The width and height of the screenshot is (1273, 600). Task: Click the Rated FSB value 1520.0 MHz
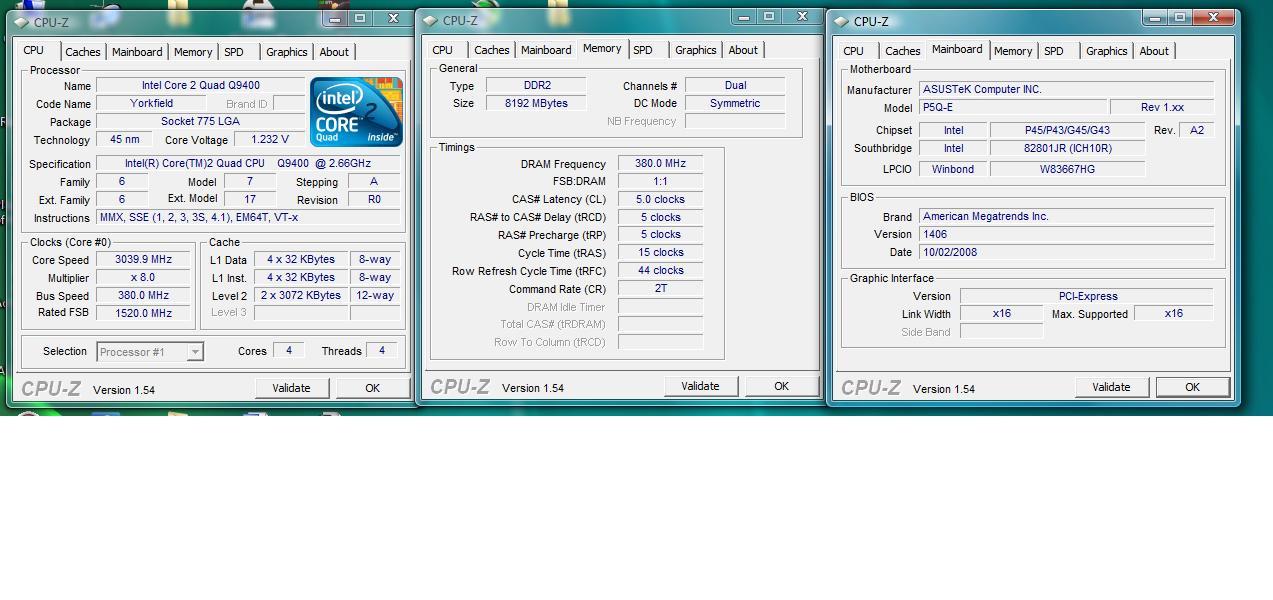click(143, 313)
